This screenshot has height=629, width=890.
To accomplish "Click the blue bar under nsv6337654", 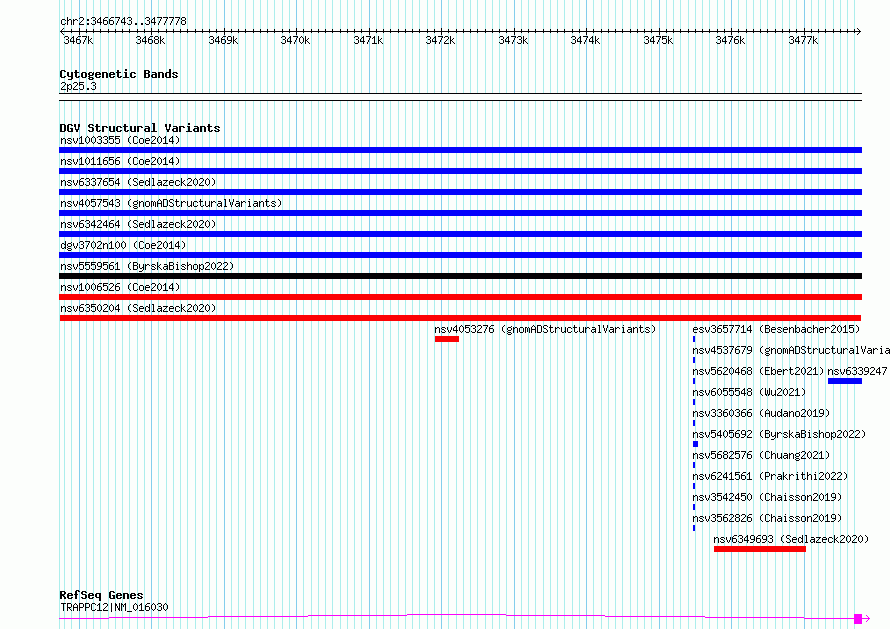I will click(460, 192).
